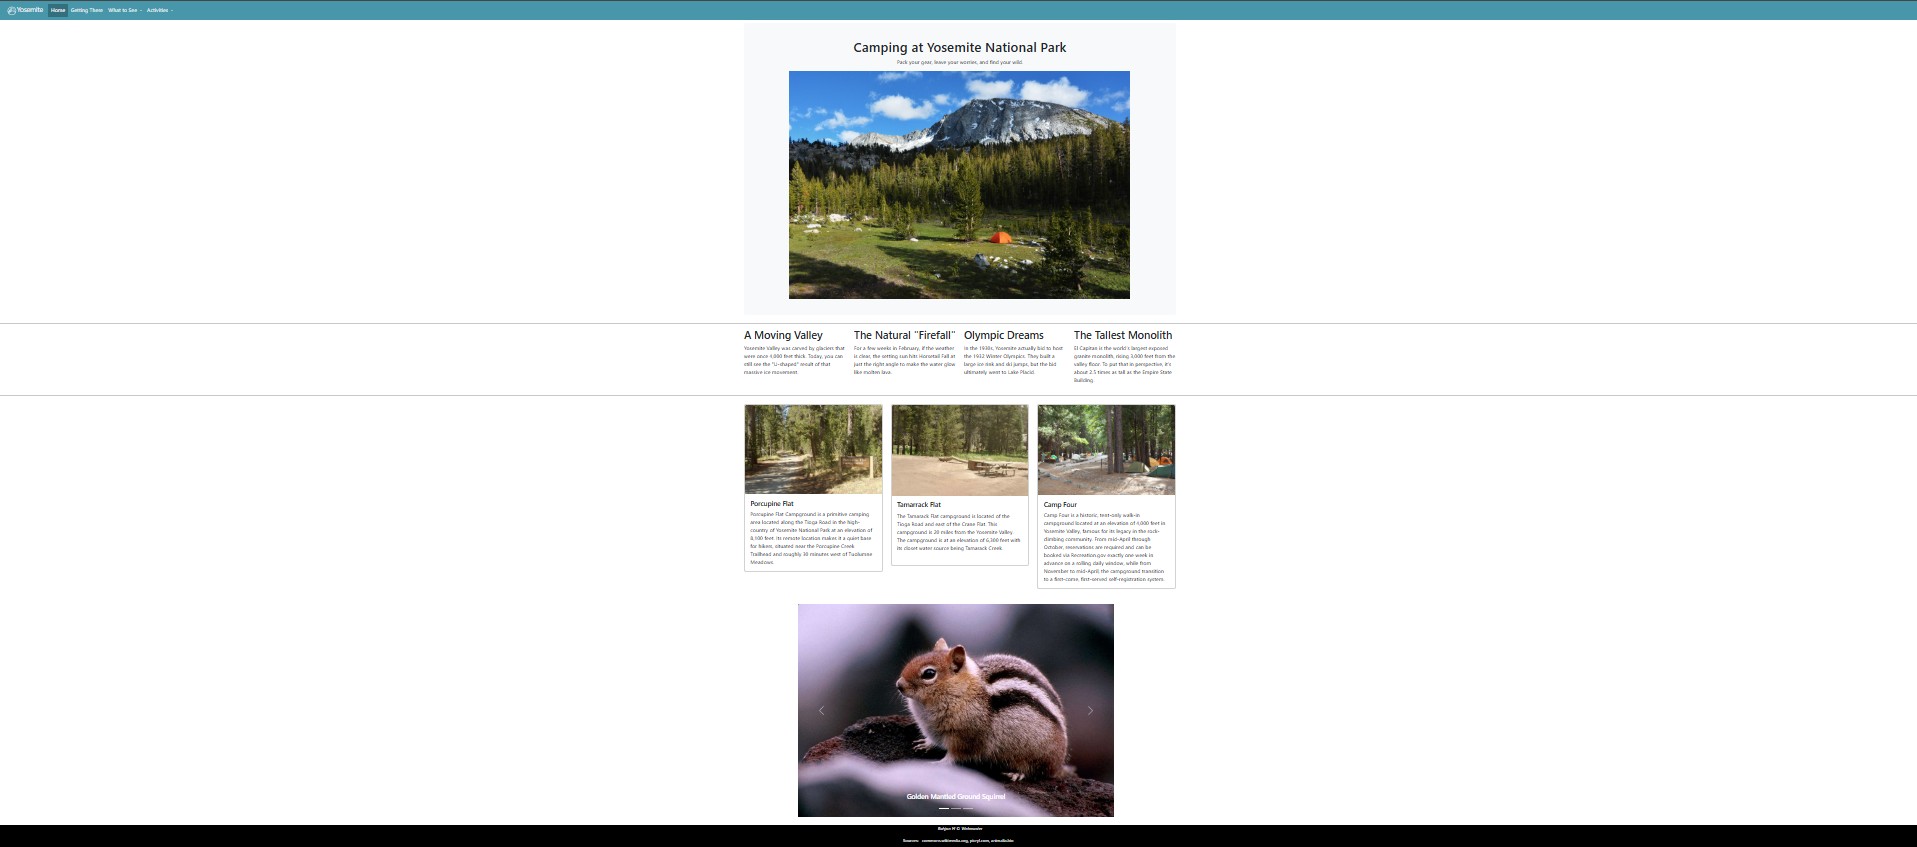Jump to the third carousel indicator
This screenshot has height=847, width=1917.
click(968, 808)
